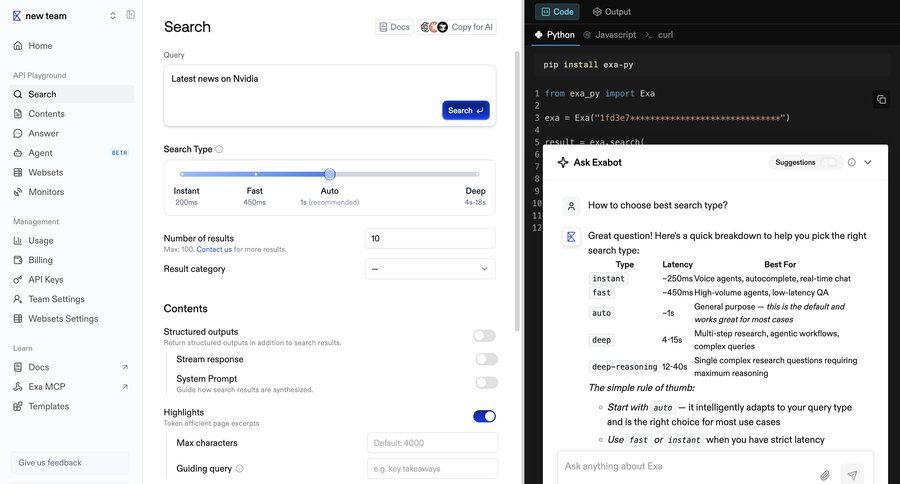Image resolution: width=900 pixels, height=484 pixels.
Task: Click the Number of results field
Action: (x=430, y=238)
